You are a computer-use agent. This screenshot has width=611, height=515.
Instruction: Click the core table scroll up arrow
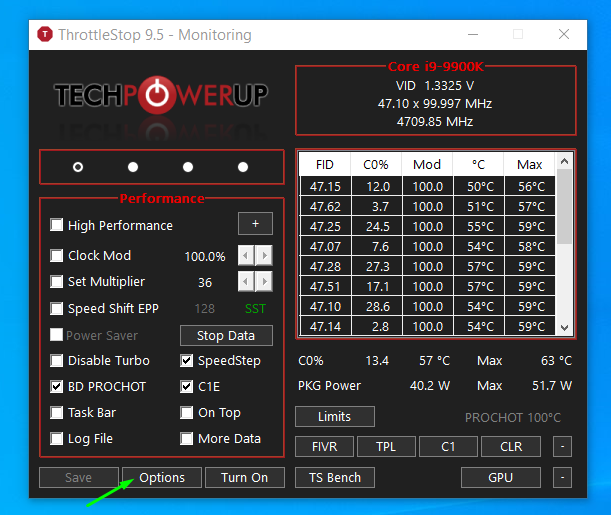564,161
